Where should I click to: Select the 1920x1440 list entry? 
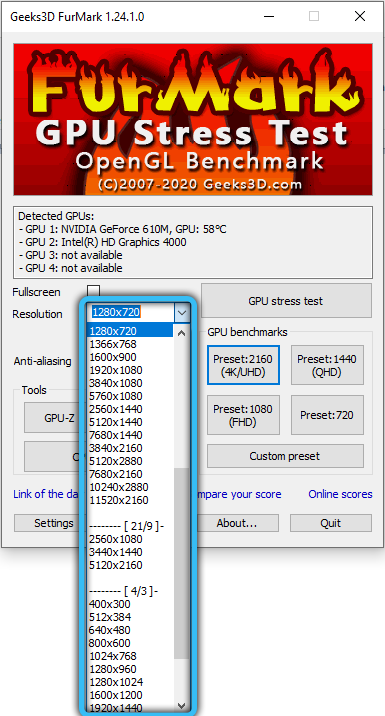(x=130, y=707)
